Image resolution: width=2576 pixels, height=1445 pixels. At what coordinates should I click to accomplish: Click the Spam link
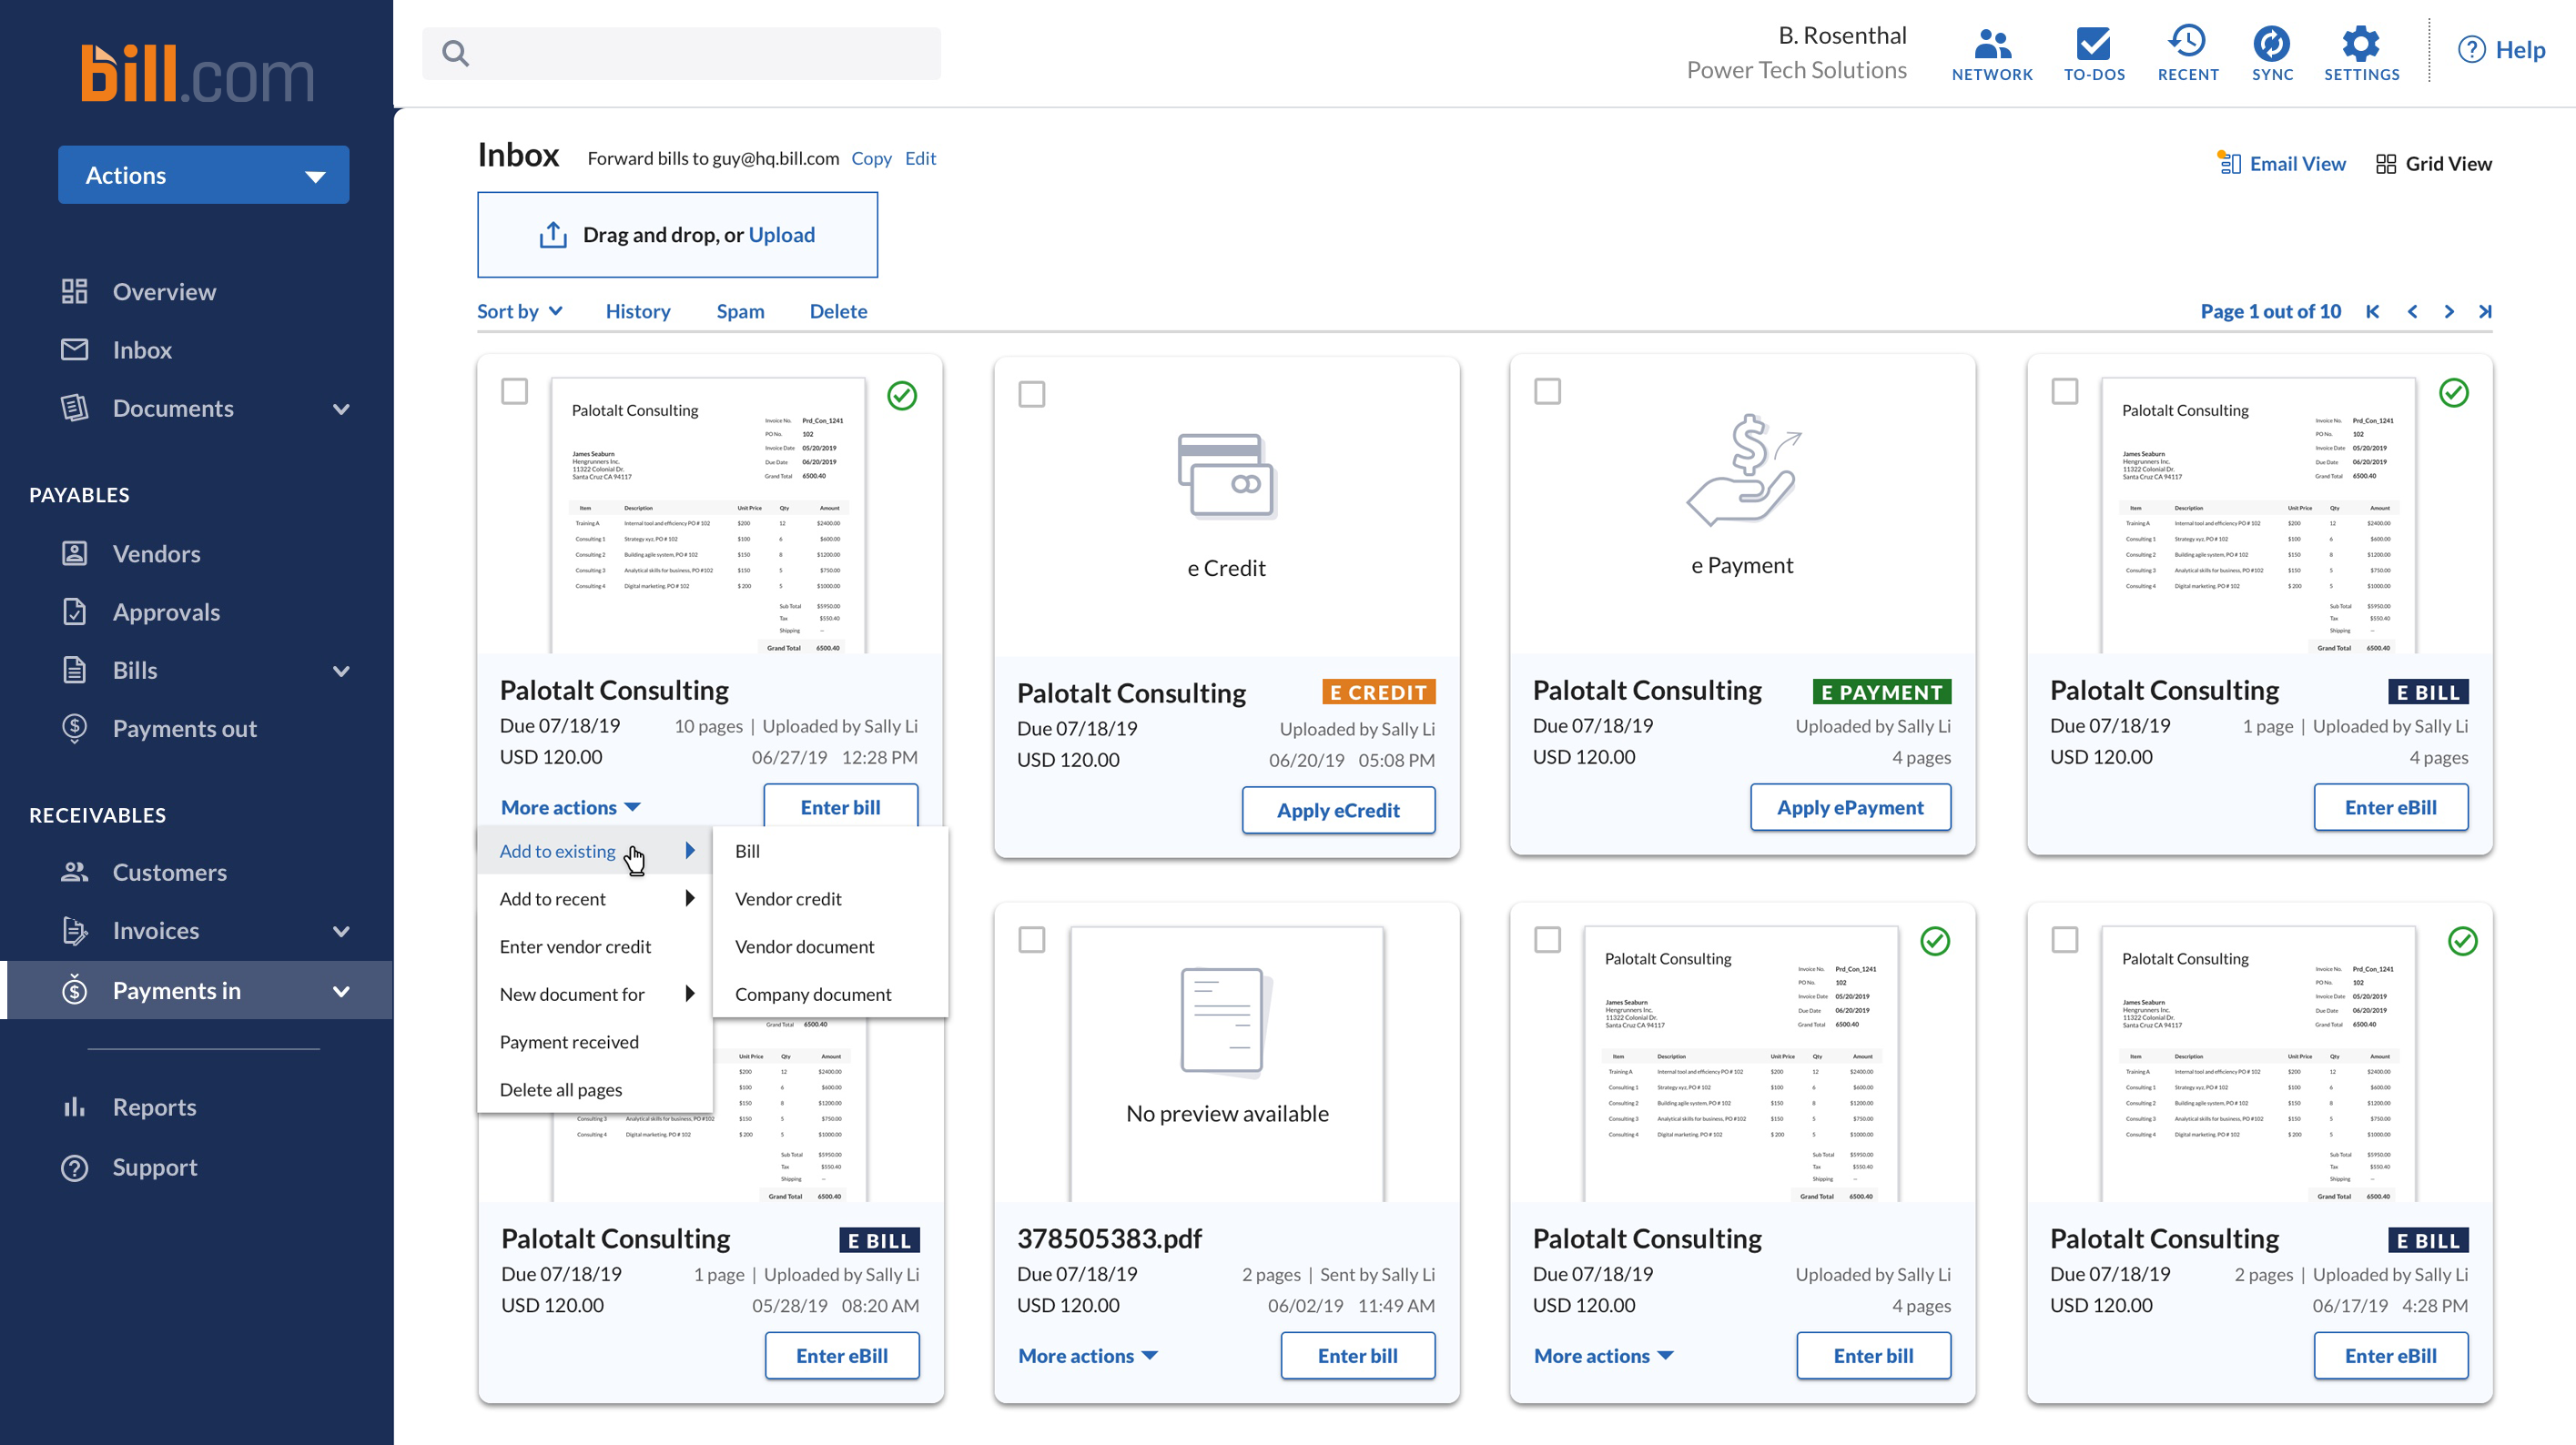point(740,311)
